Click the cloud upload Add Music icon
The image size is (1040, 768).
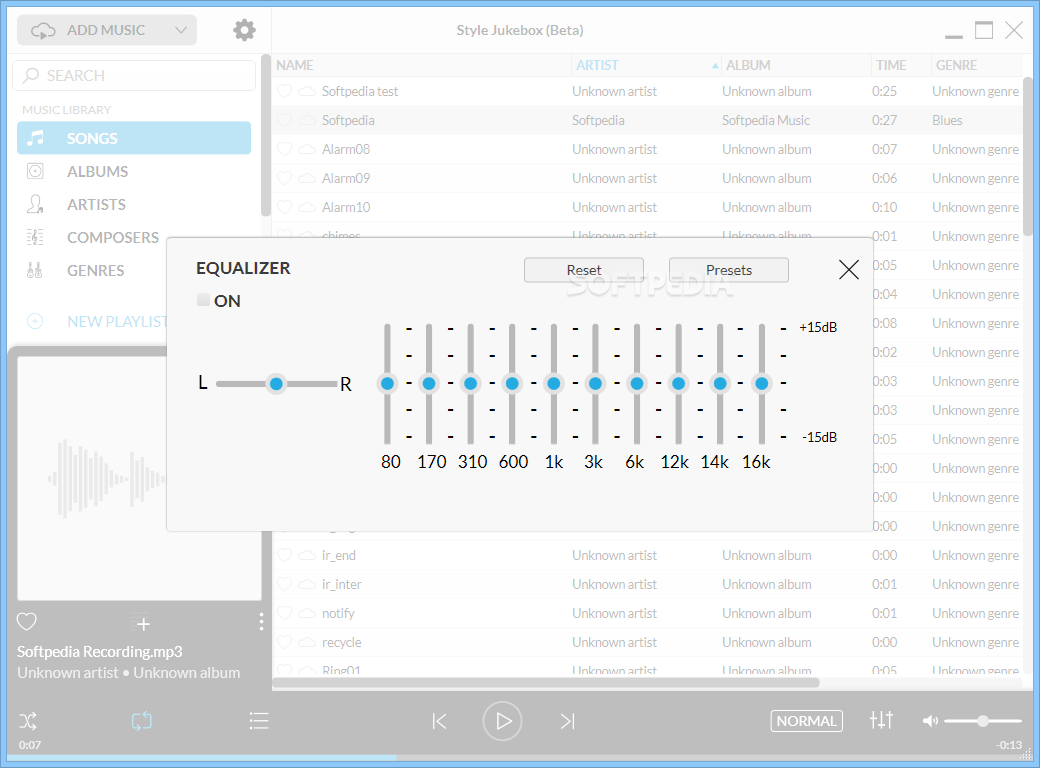[43, 31]
